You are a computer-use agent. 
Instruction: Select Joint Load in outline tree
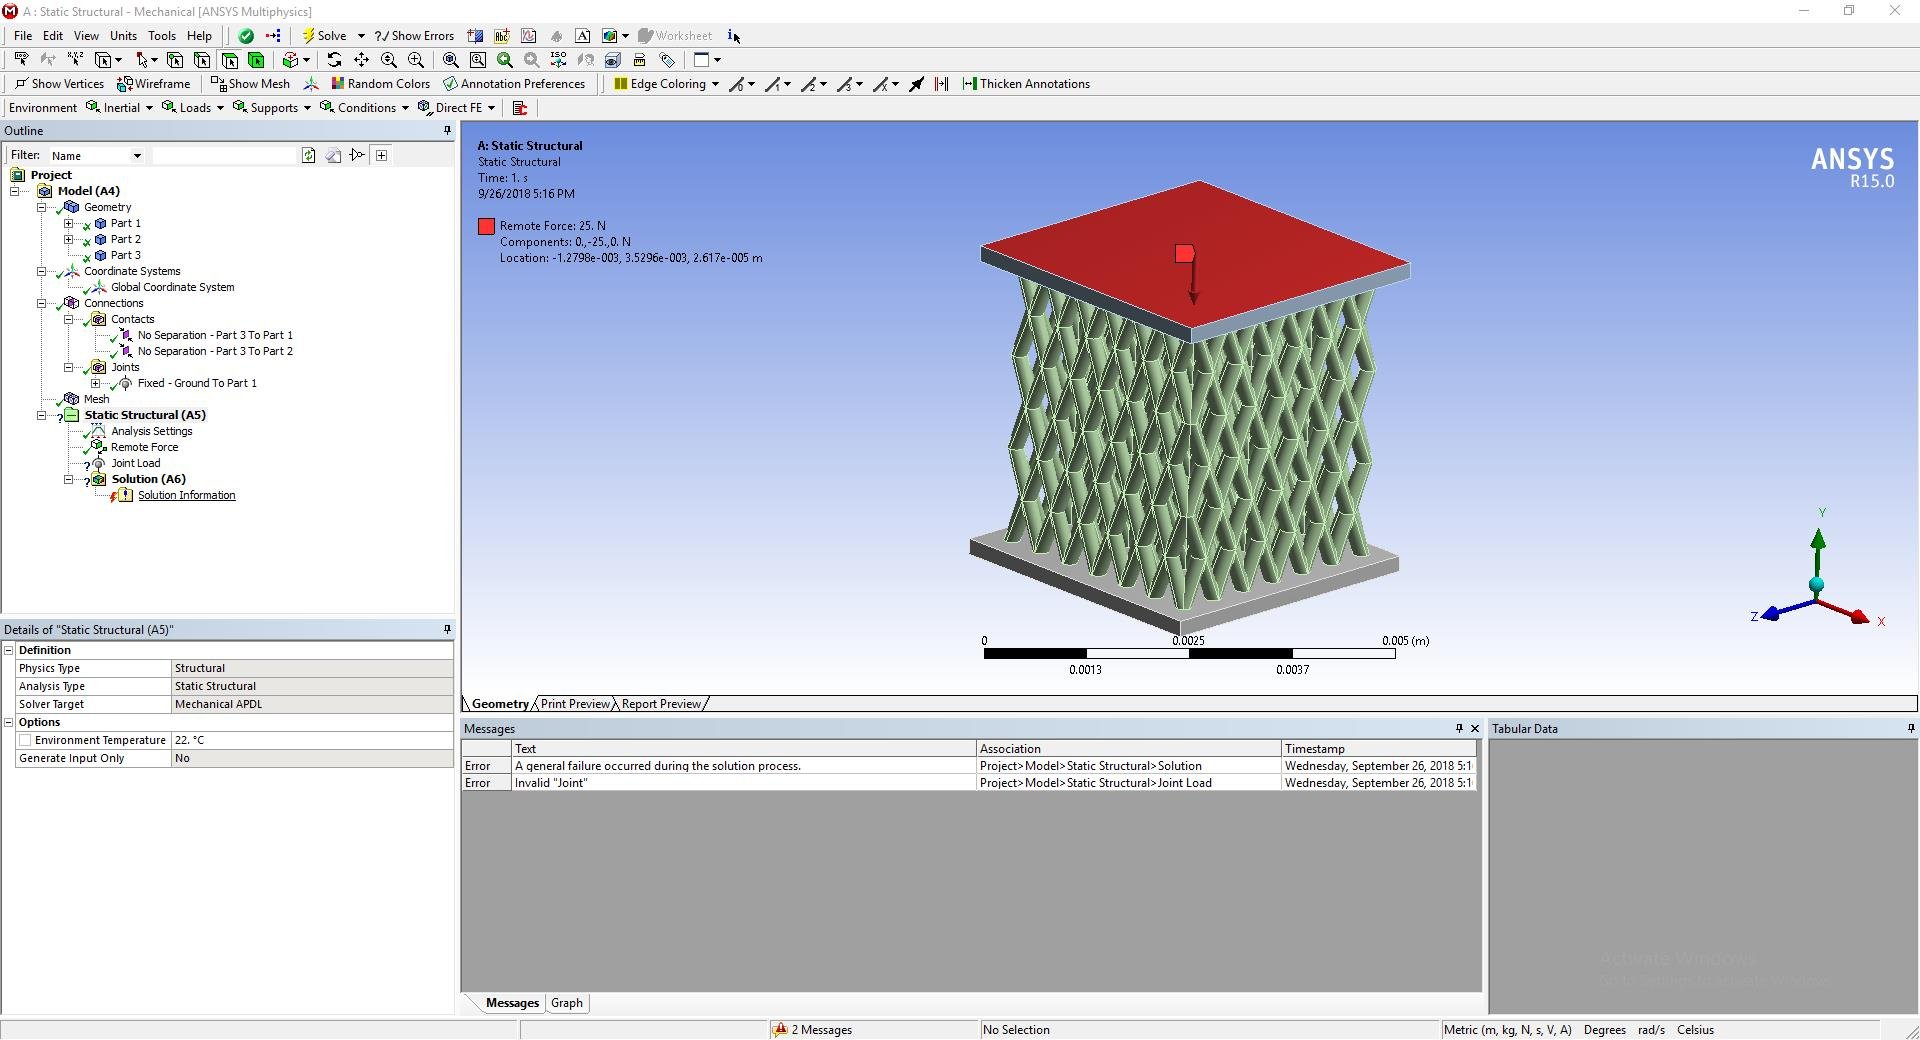click(x=135, y=463)
